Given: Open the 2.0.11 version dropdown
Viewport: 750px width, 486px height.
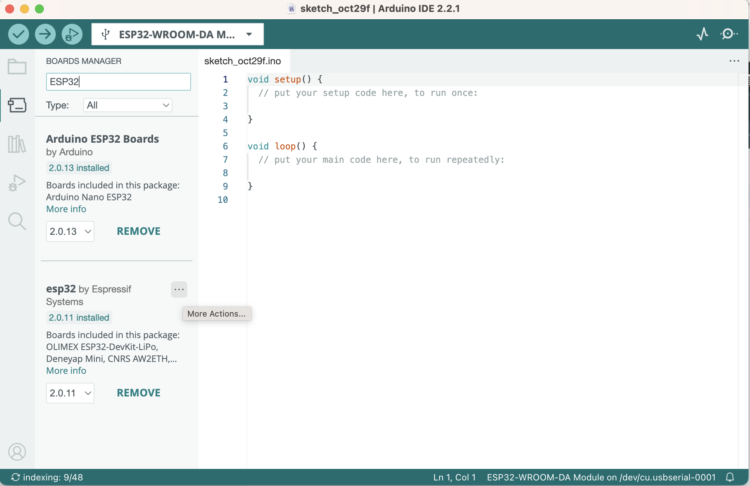Looking at the screenshot, I should point(70,393).
